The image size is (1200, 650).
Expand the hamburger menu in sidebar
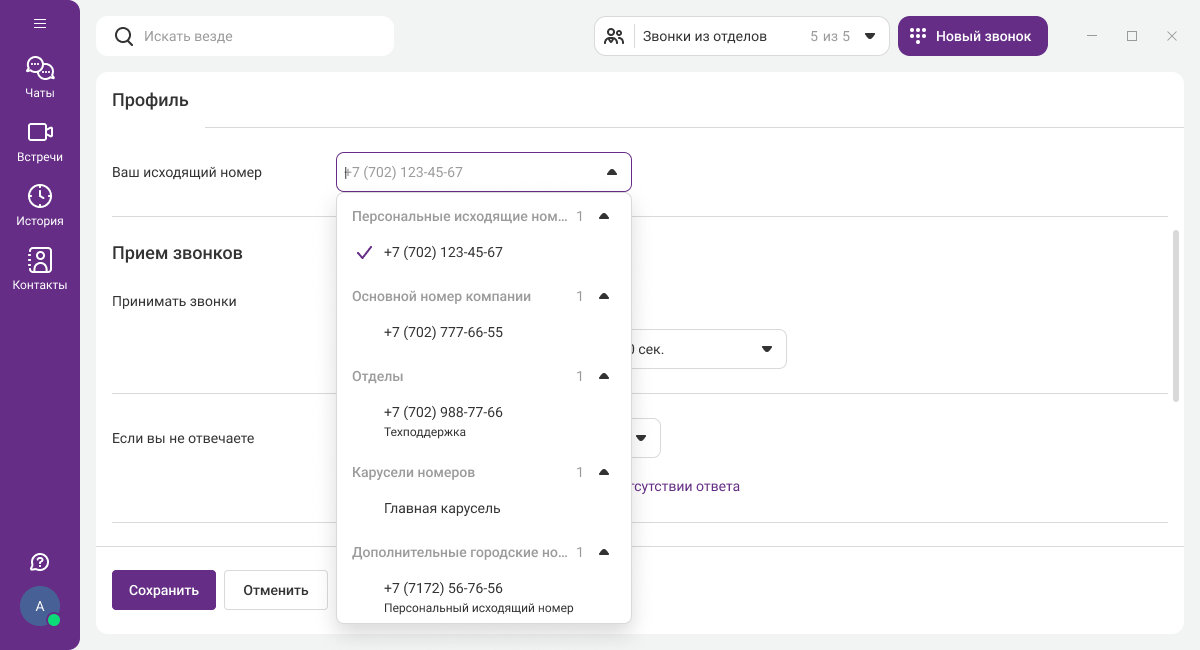(x=40, y=23)
